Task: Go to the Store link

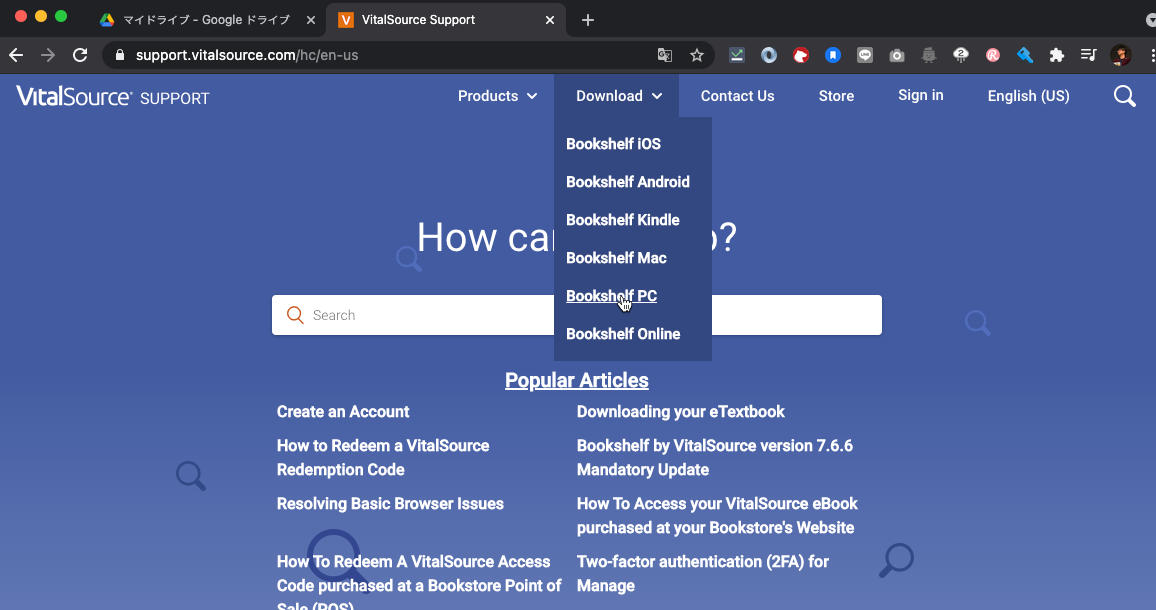Action: [x=836, y=96]
